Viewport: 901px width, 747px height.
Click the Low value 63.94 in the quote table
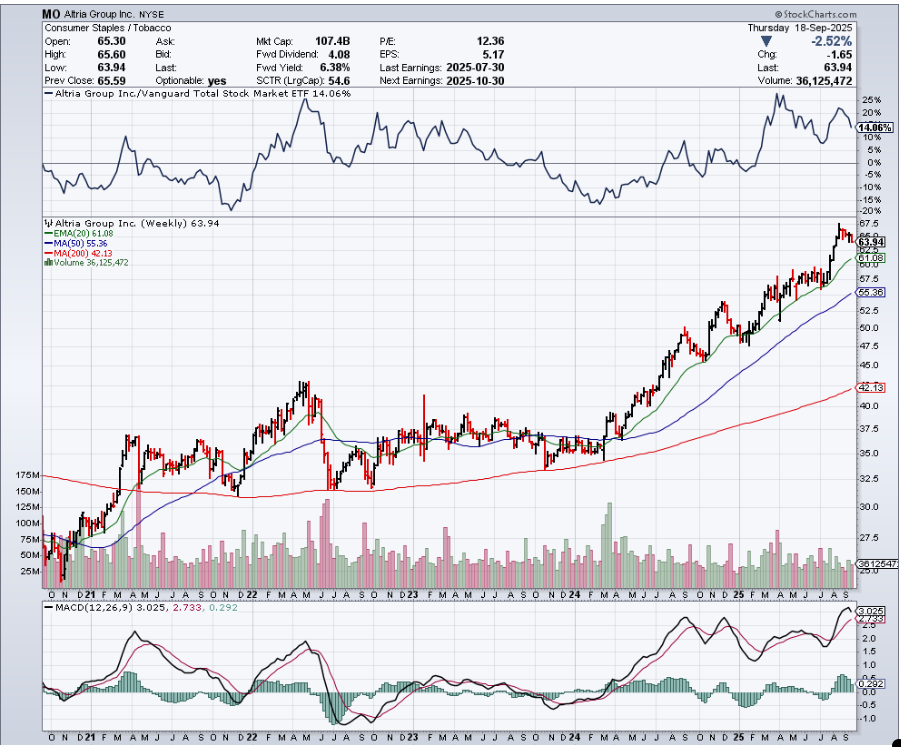(111, 68)
